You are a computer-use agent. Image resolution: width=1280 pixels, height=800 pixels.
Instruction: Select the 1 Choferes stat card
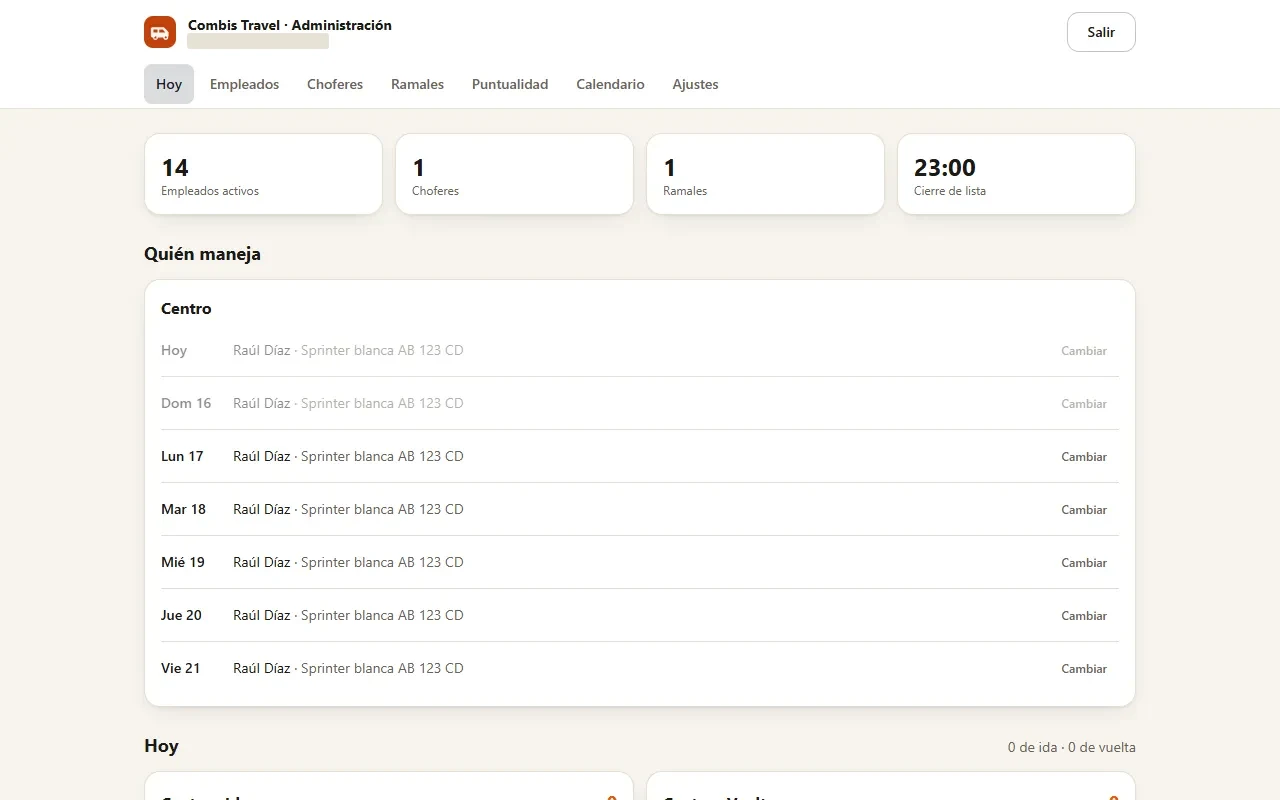point(514,174)
